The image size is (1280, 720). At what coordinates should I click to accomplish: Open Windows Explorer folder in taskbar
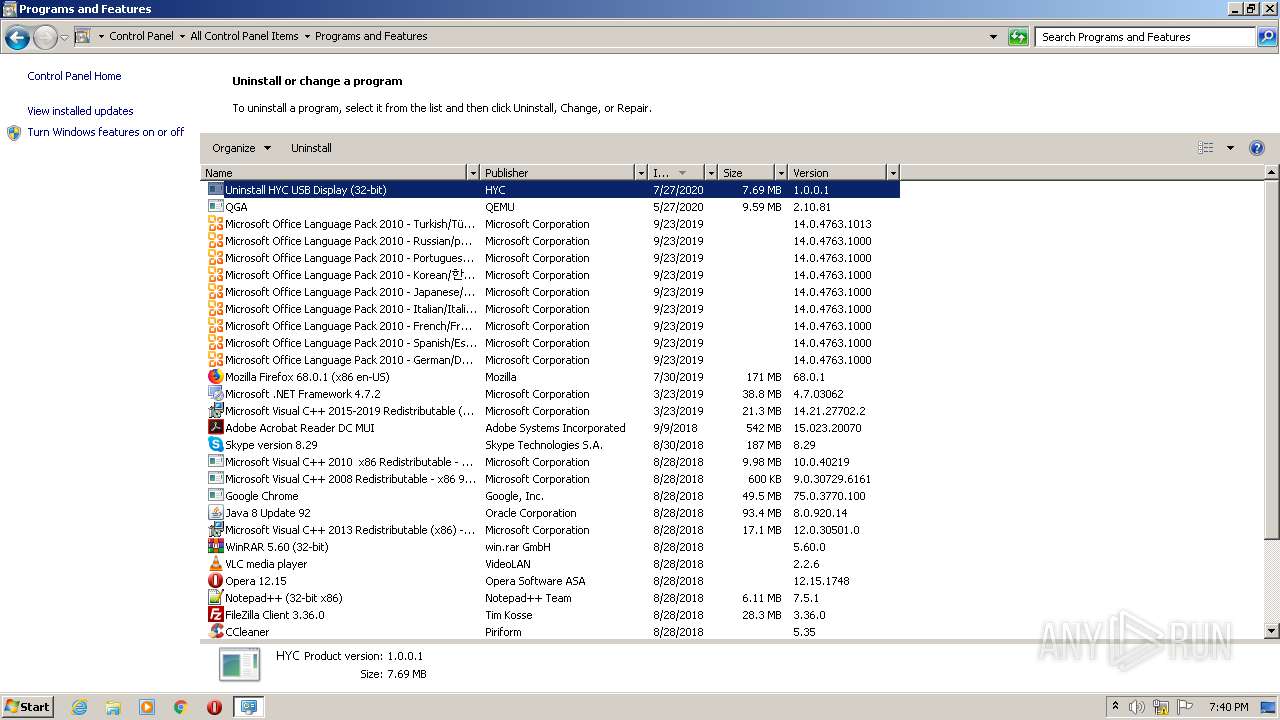pyautogui.click(x=113, y=707)
